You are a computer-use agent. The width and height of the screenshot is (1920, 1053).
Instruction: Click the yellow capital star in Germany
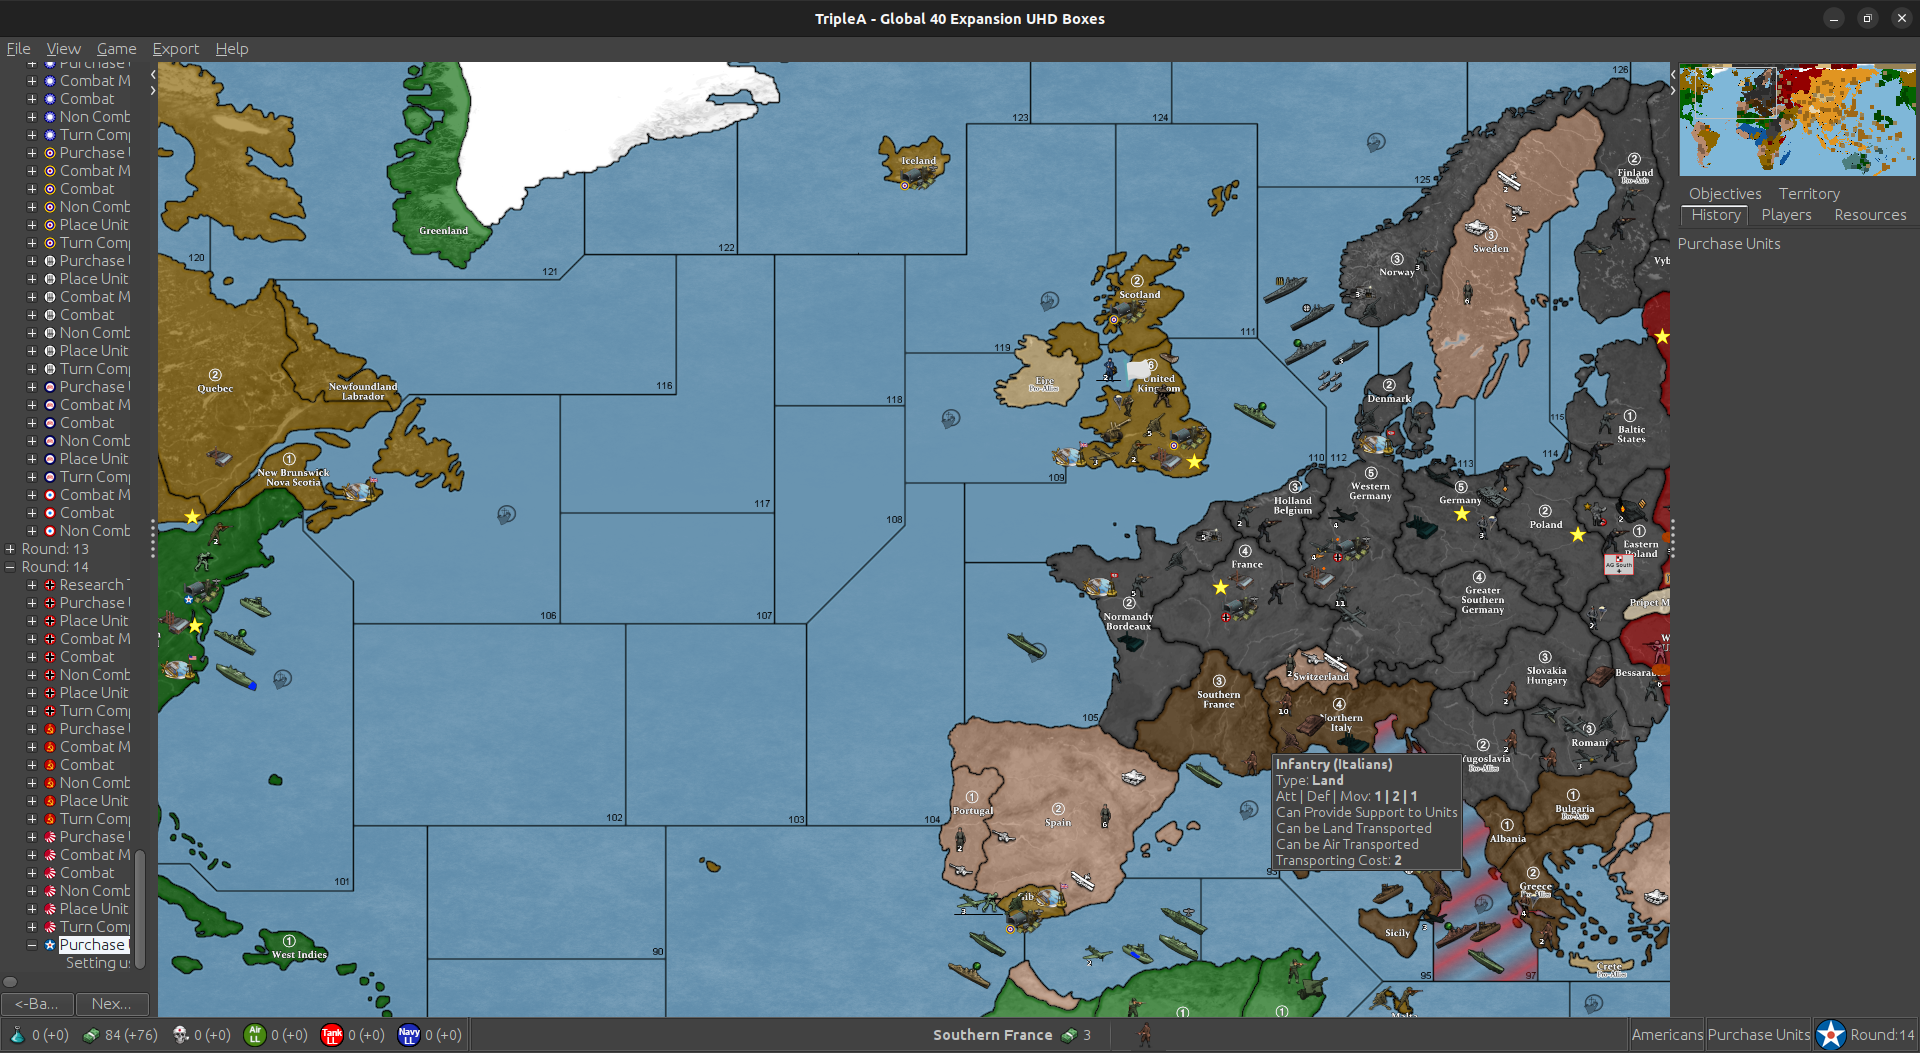click(1462, 514)
